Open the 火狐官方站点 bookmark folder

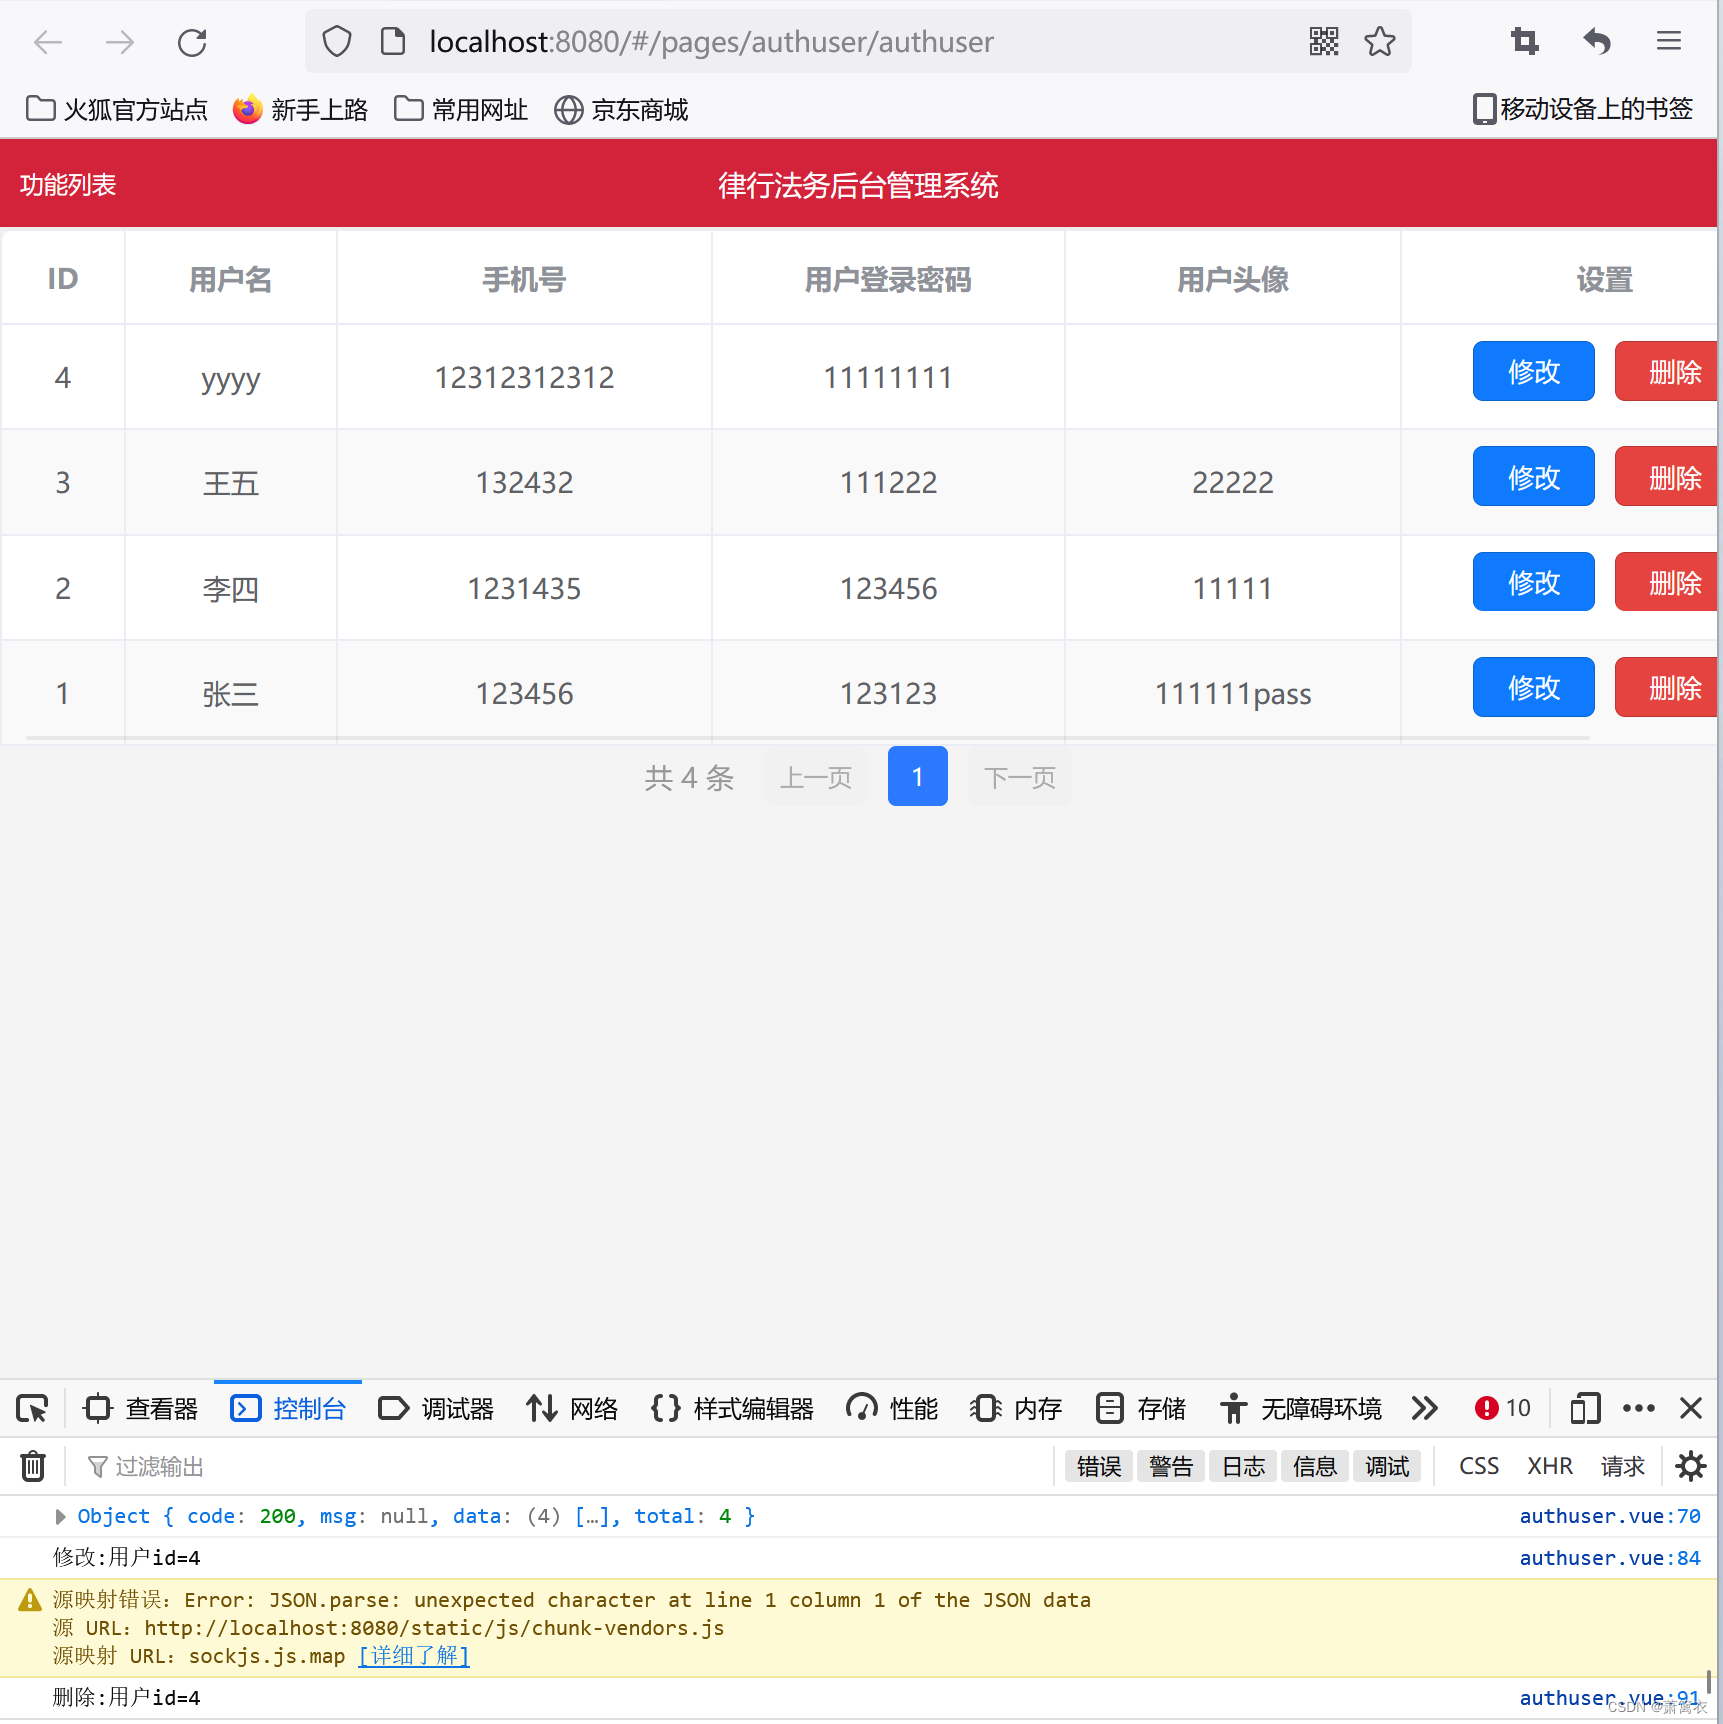coord(116,109)
